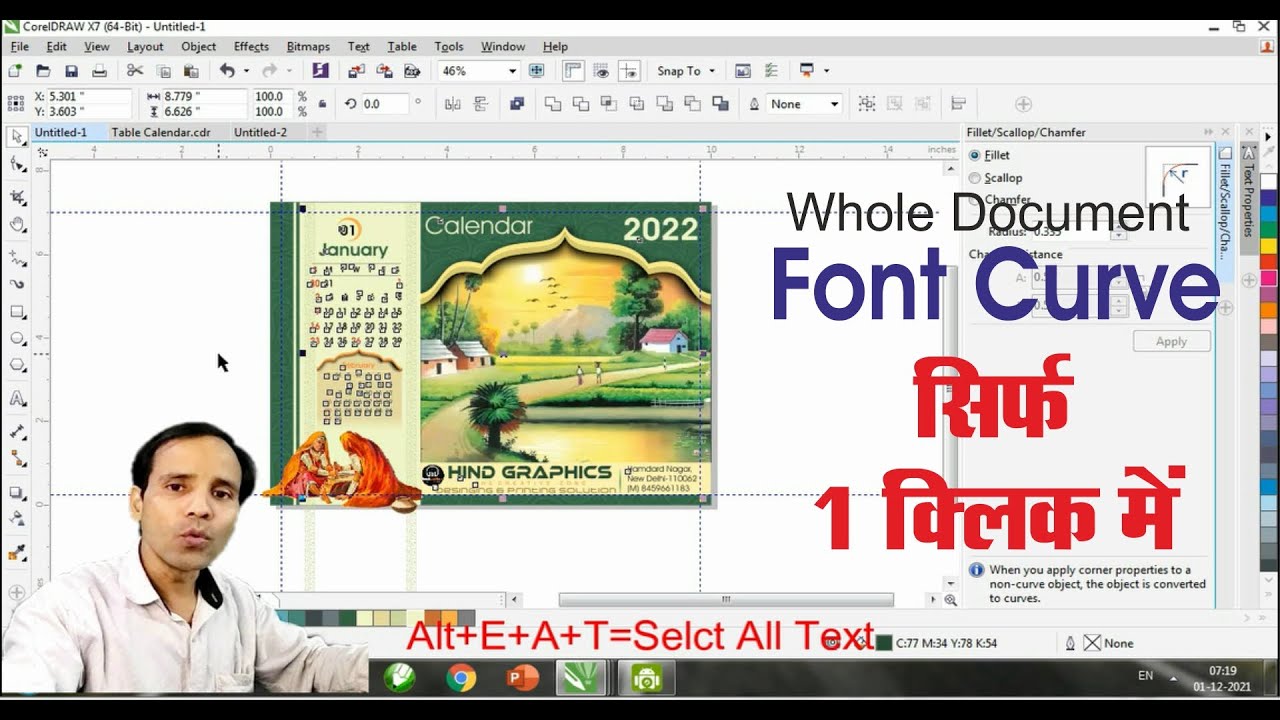
Task: Select the Pan hand tool
Action: tap(17, 225)
